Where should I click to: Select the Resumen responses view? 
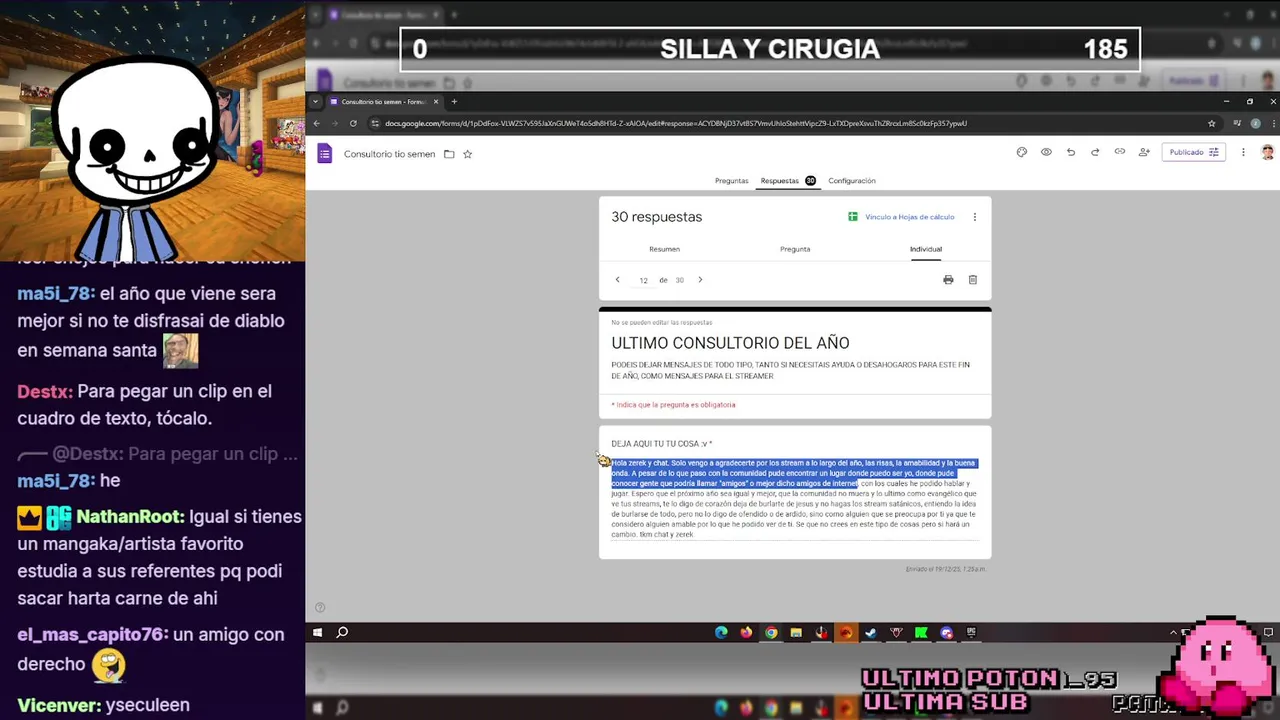(664, 249)
